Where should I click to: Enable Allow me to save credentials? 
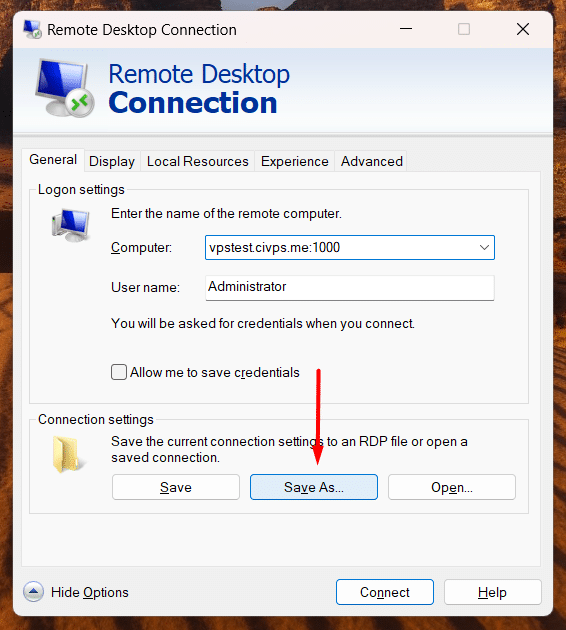pyautogui.click(x=119, y=372)
